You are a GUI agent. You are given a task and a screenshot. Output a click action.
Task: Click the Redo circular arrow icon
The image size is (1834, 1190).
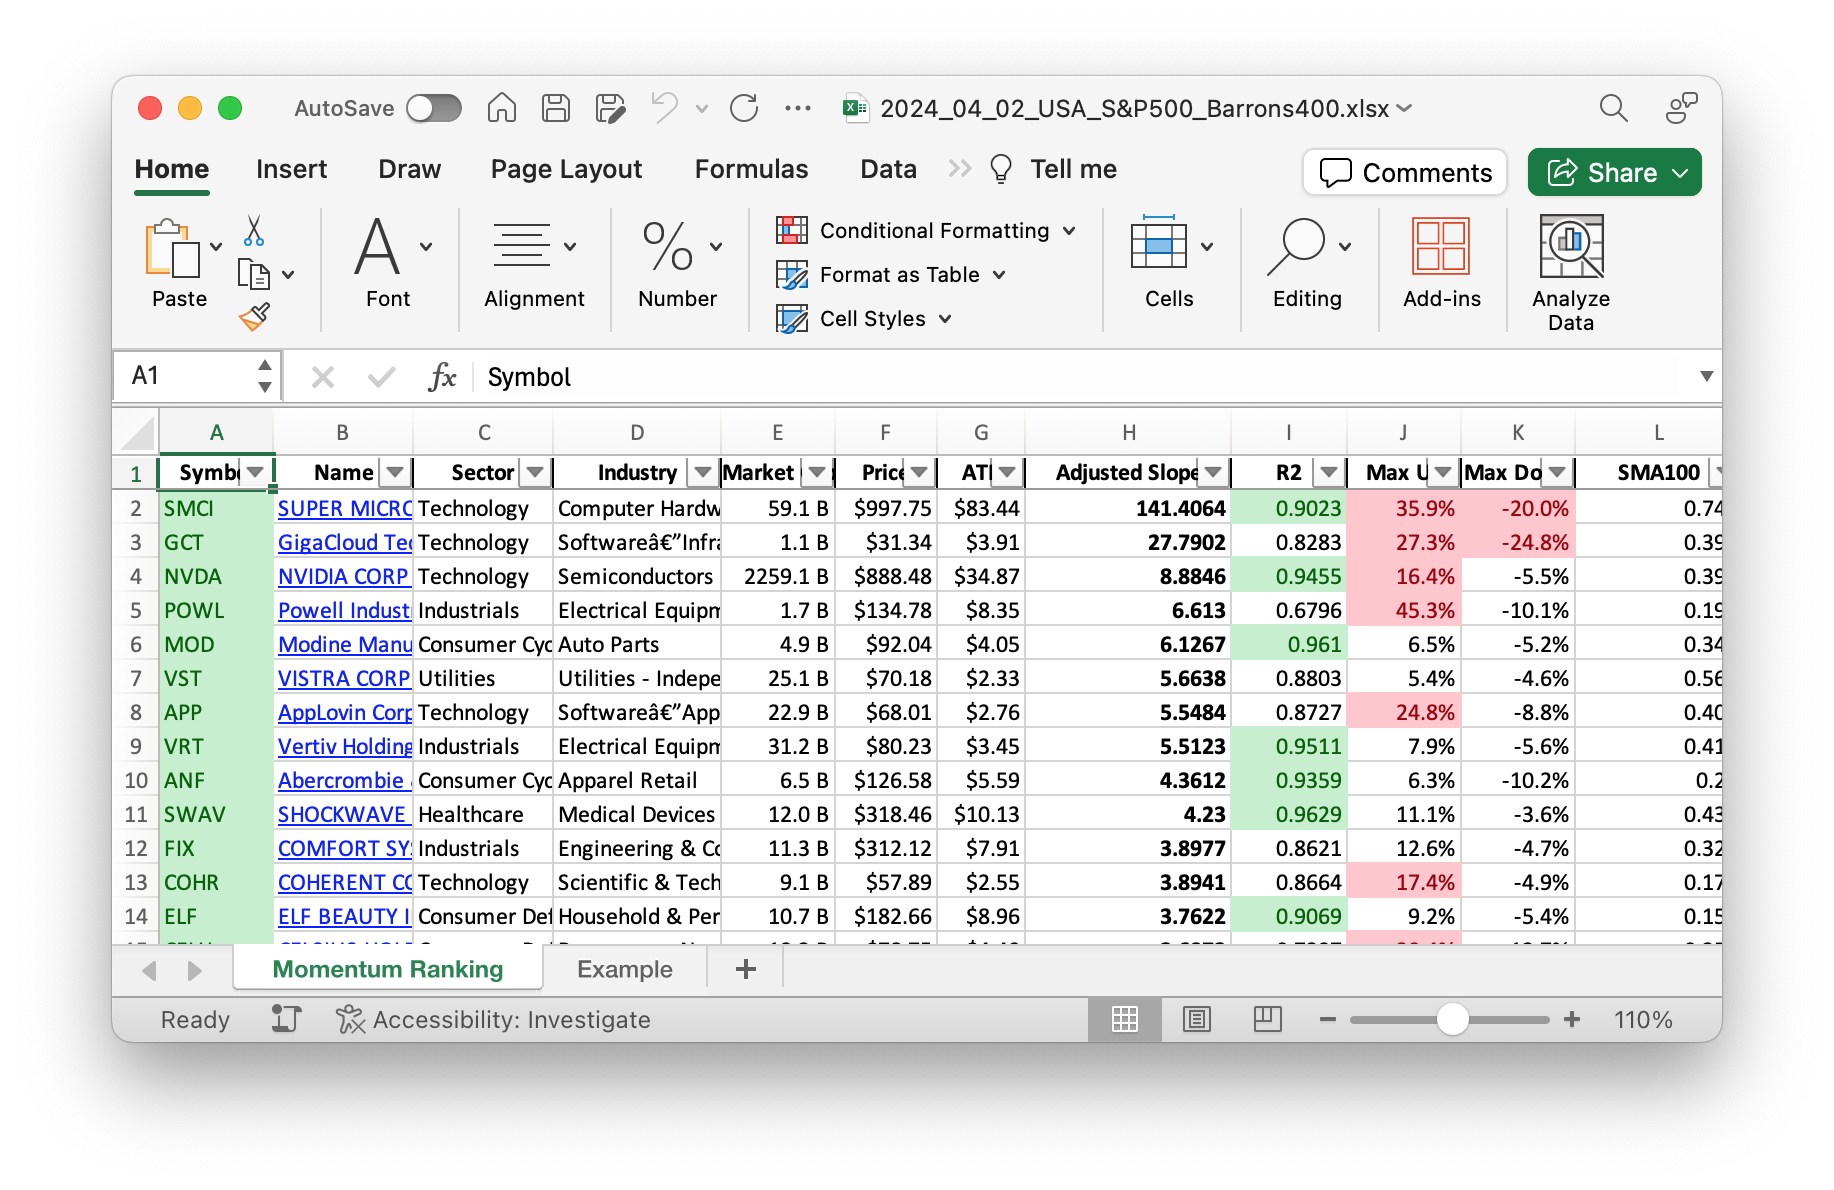[x=744, y=108]
